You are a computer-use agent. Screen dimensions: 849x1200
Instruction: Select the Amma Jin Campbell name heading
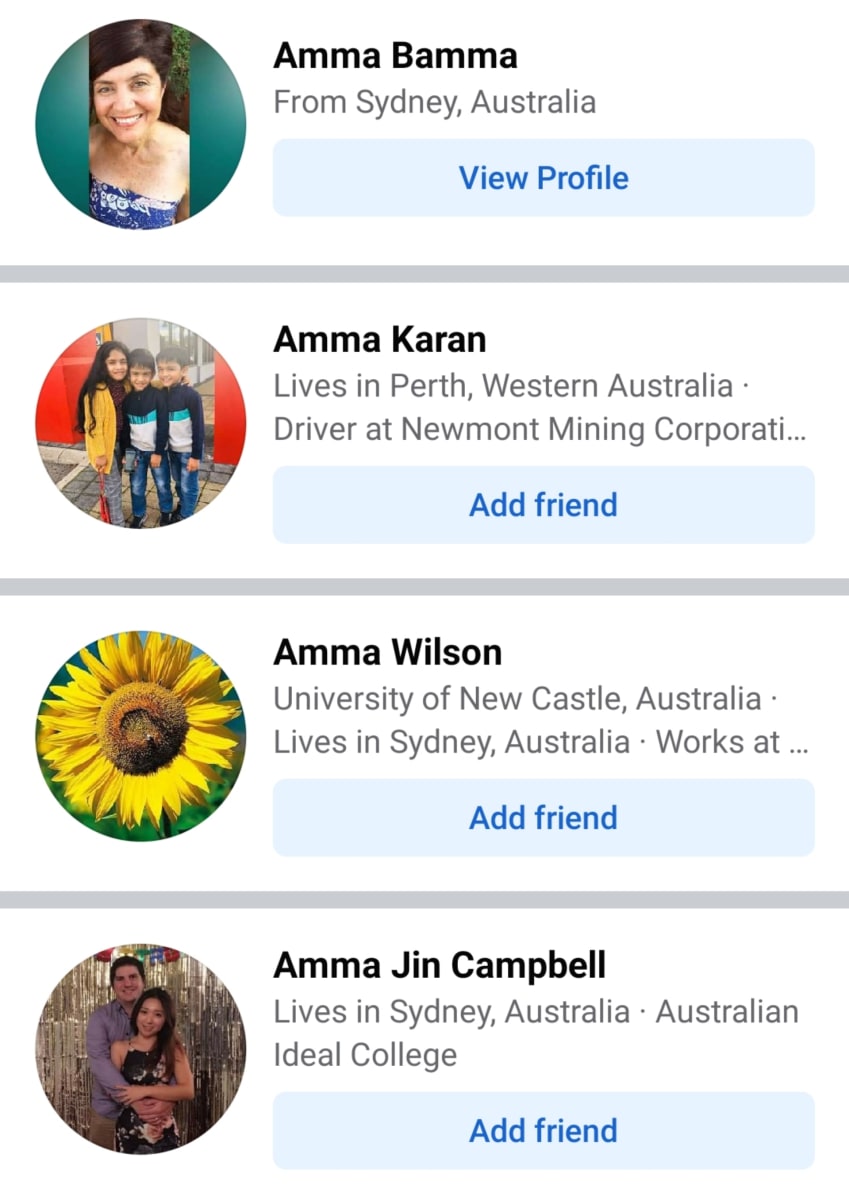pos(440,966)
